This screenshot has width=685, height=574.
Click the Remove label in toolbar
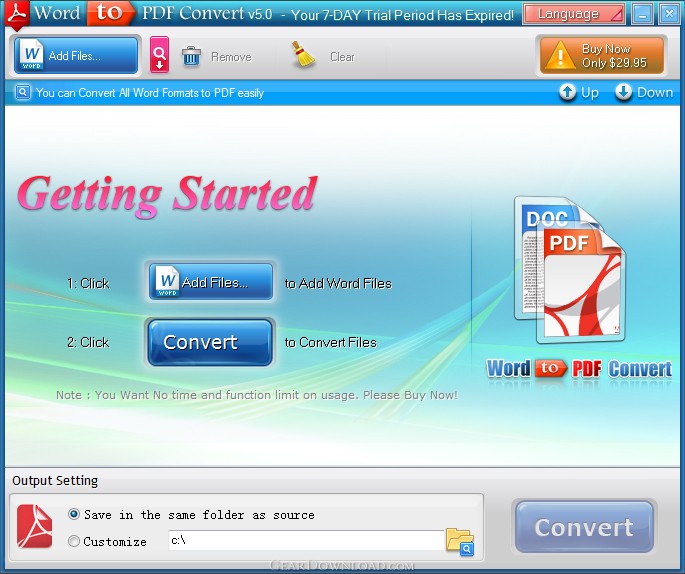click(x=232, y=57)
